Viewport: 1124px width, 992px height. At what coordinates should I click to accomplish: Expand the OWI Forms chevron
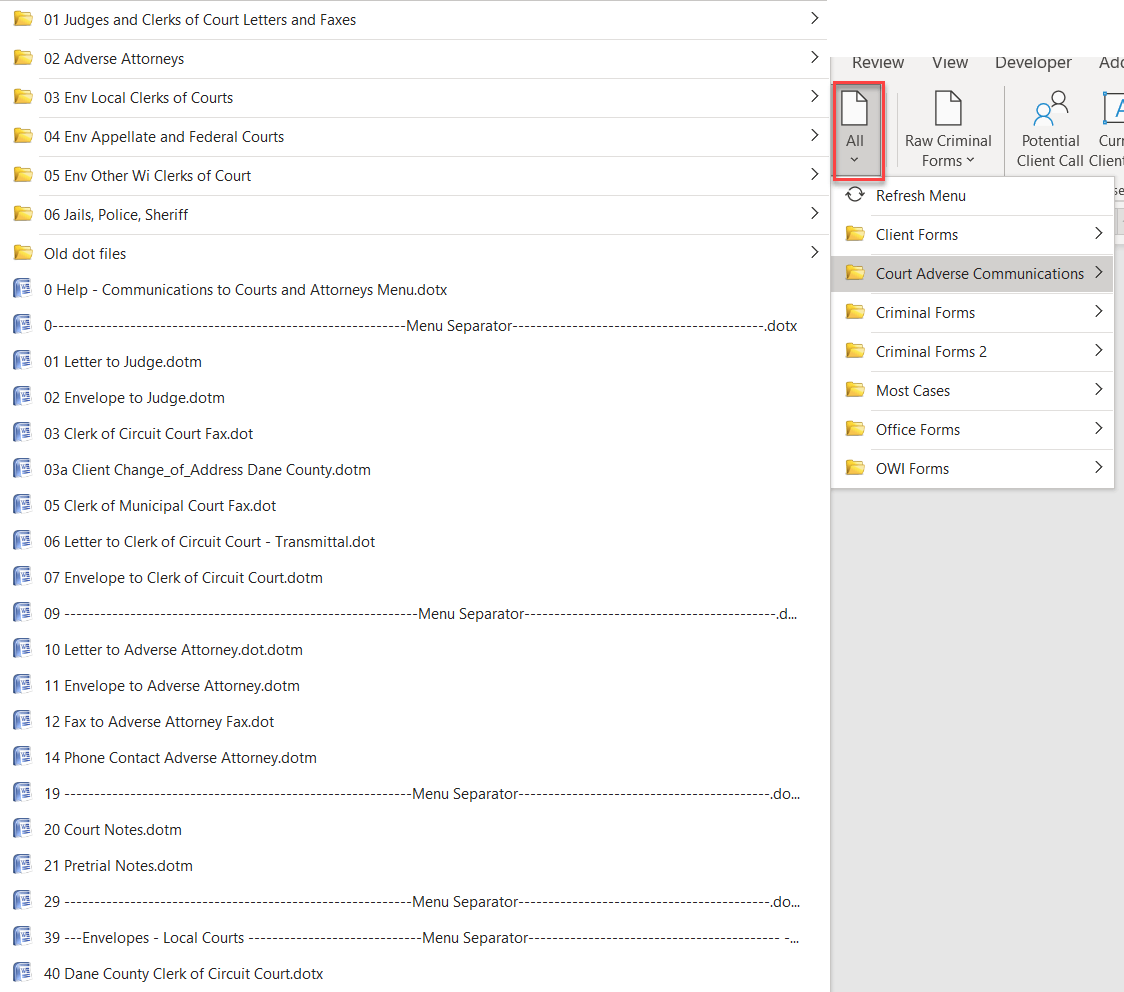(1098, 467)
